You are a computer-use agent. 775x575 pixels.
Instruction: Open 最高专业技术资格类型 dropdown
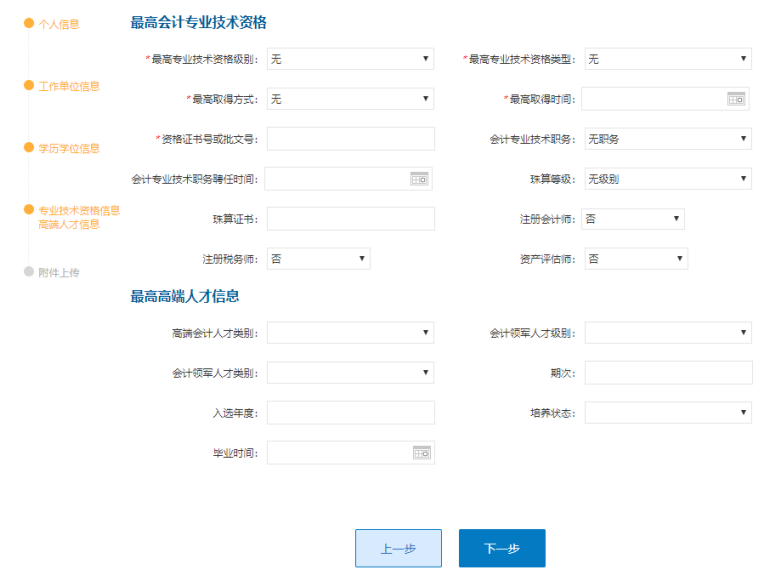click(x=667, y=59)
